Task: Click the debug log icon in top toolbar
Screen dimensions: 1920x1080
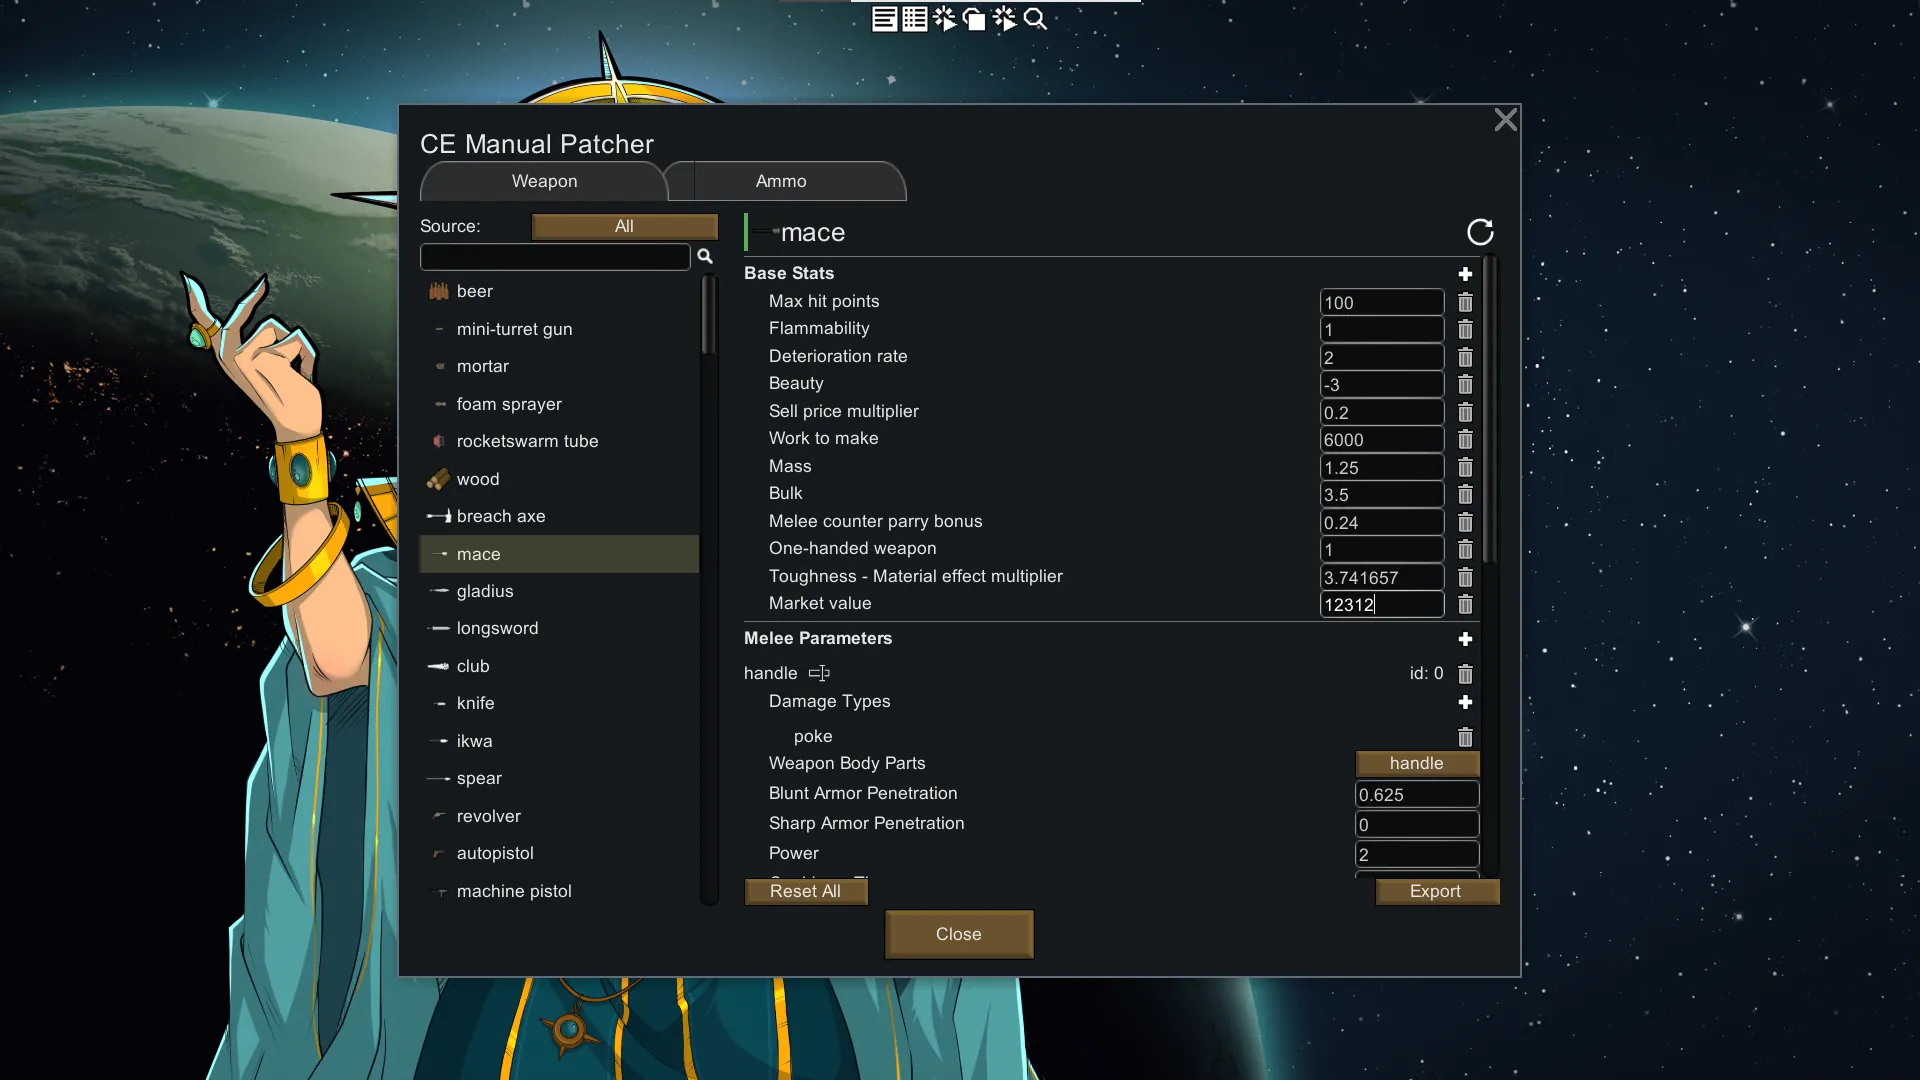Action: [884, 19]
